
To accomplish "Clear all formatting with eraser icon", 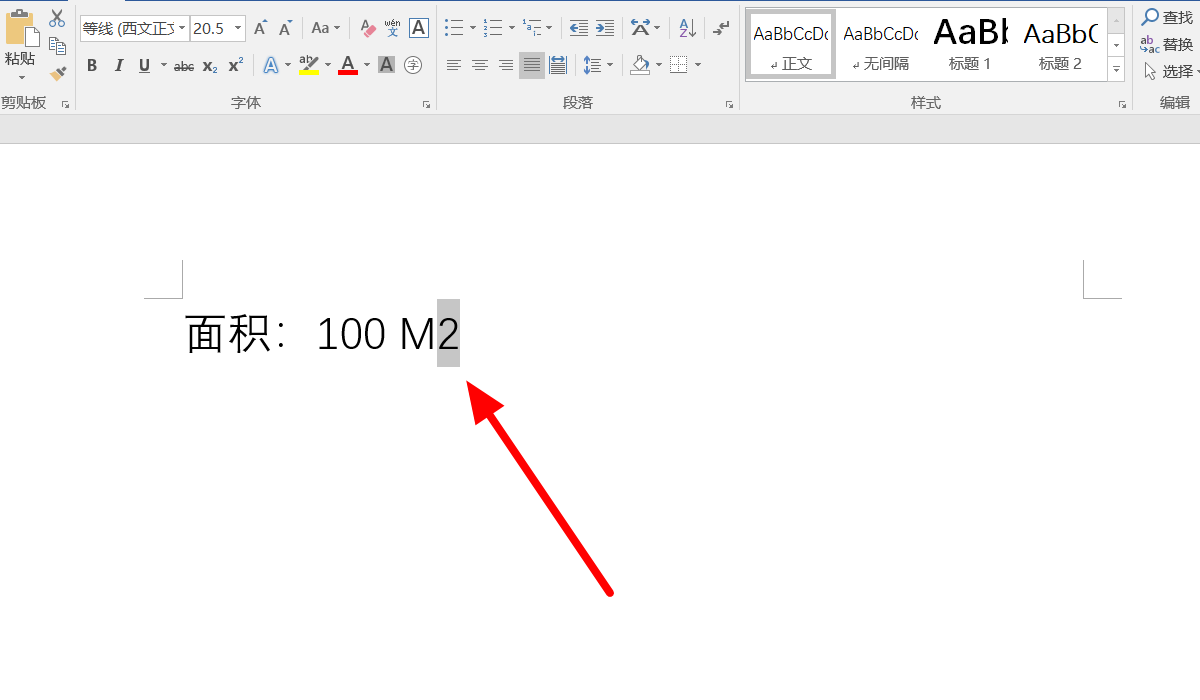I will coord(367,28).
